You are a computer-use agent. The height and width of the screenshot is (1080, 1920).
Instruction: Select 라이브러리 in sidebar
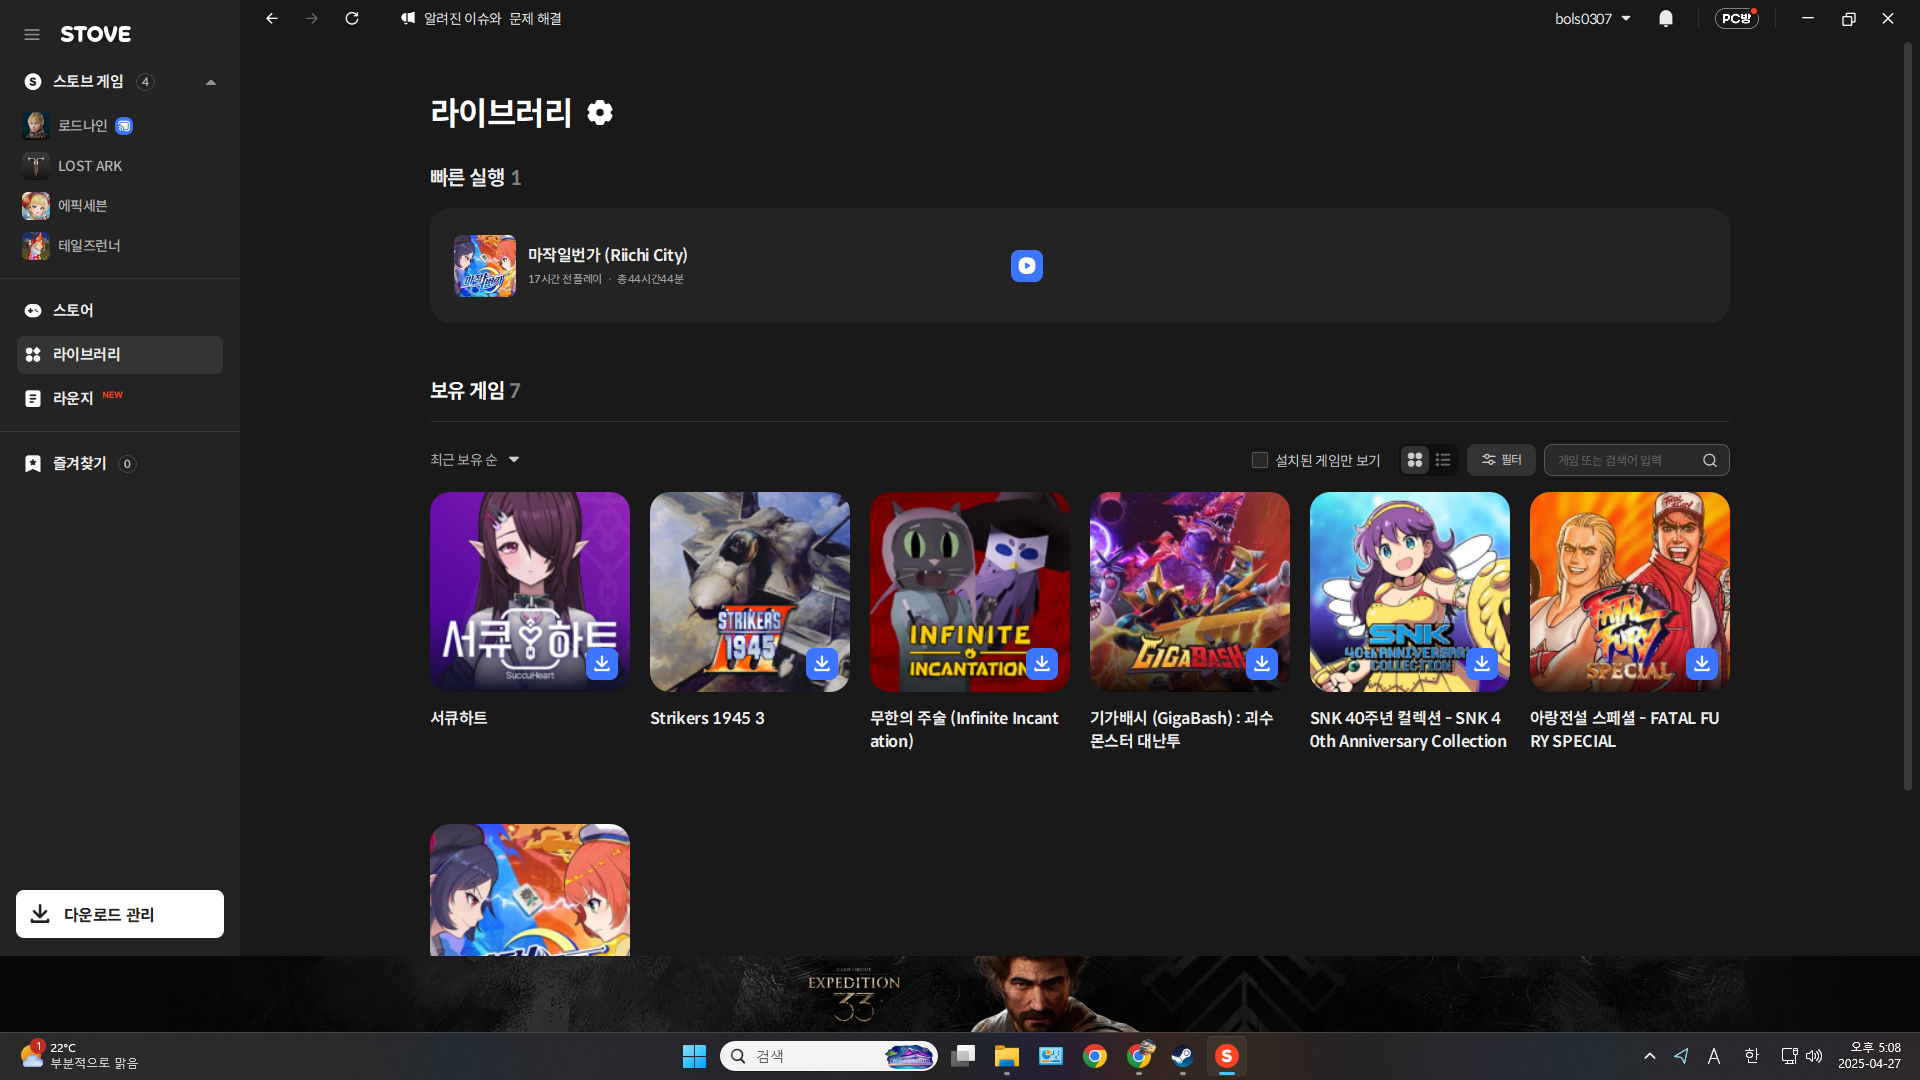[x=120, y=355]
